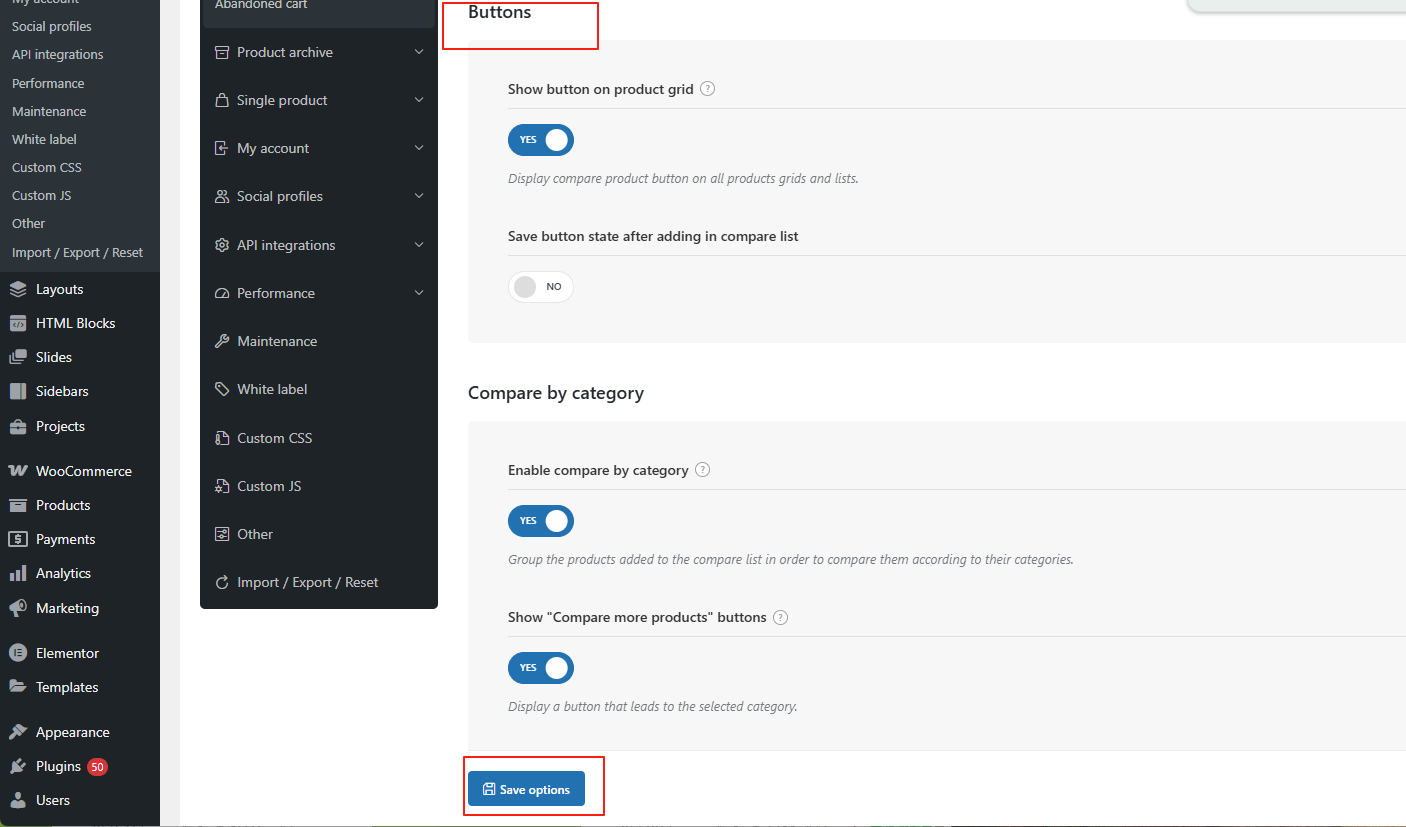Screen dimensions: 1406x827
Task: Click the API integrations gear icon
Action: tap(222, 245)
